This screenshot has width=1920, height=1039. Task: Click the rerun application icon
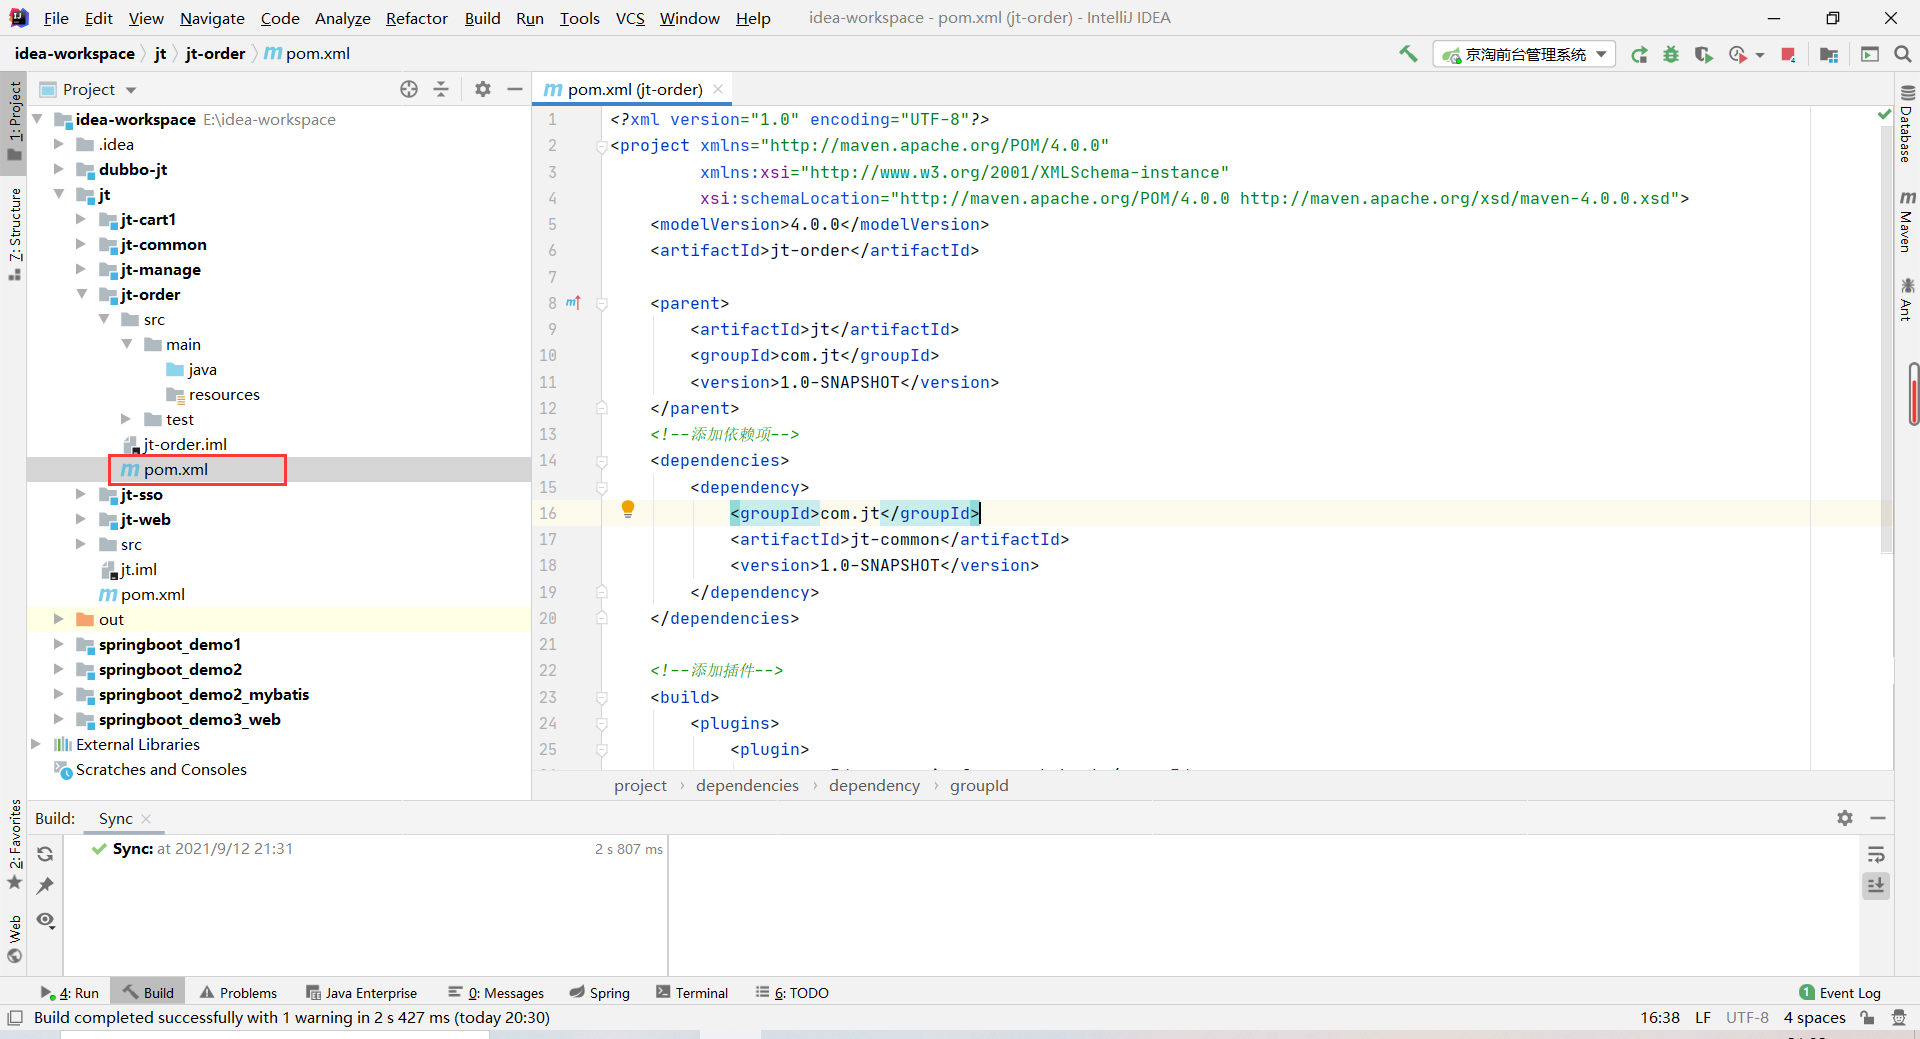pos(1639,54)
